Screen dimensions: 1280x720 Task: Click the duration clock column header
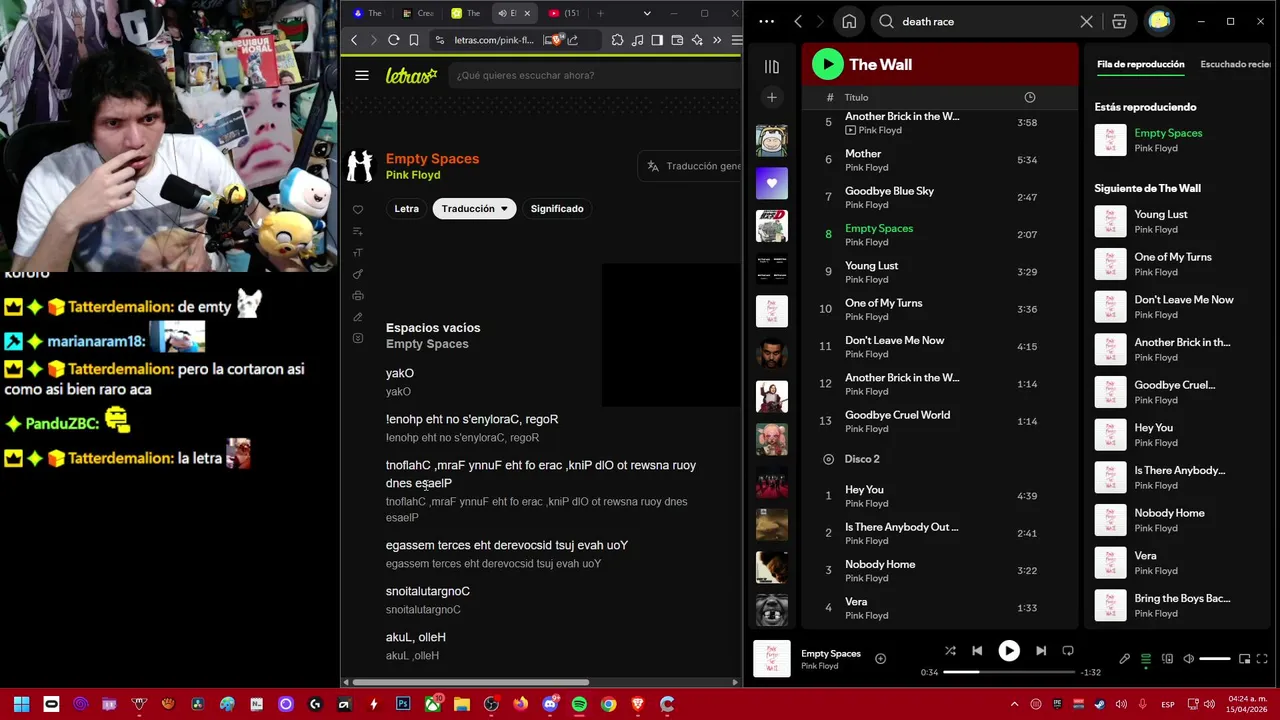pos(1029,97)
